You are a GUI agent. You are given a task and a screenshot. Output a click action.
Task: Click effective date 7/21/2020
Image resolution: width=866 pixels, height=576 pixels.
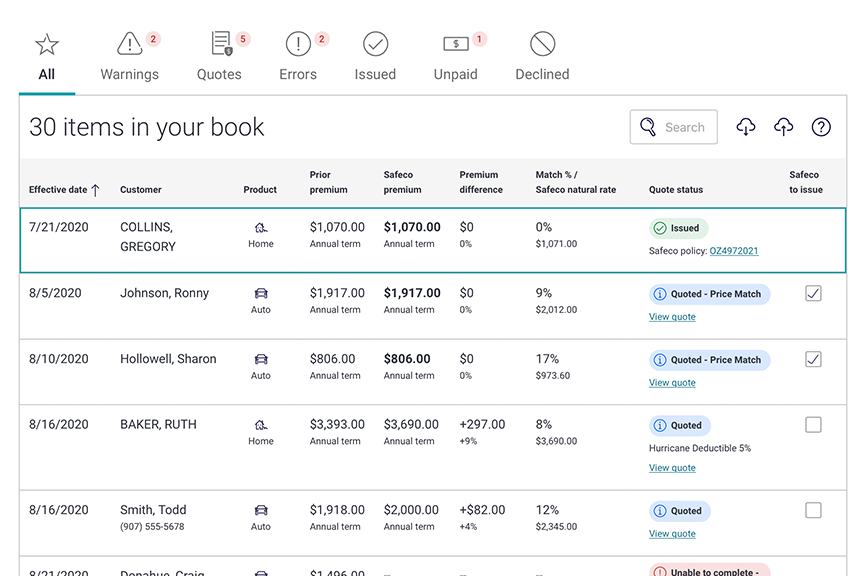point(59,227)
